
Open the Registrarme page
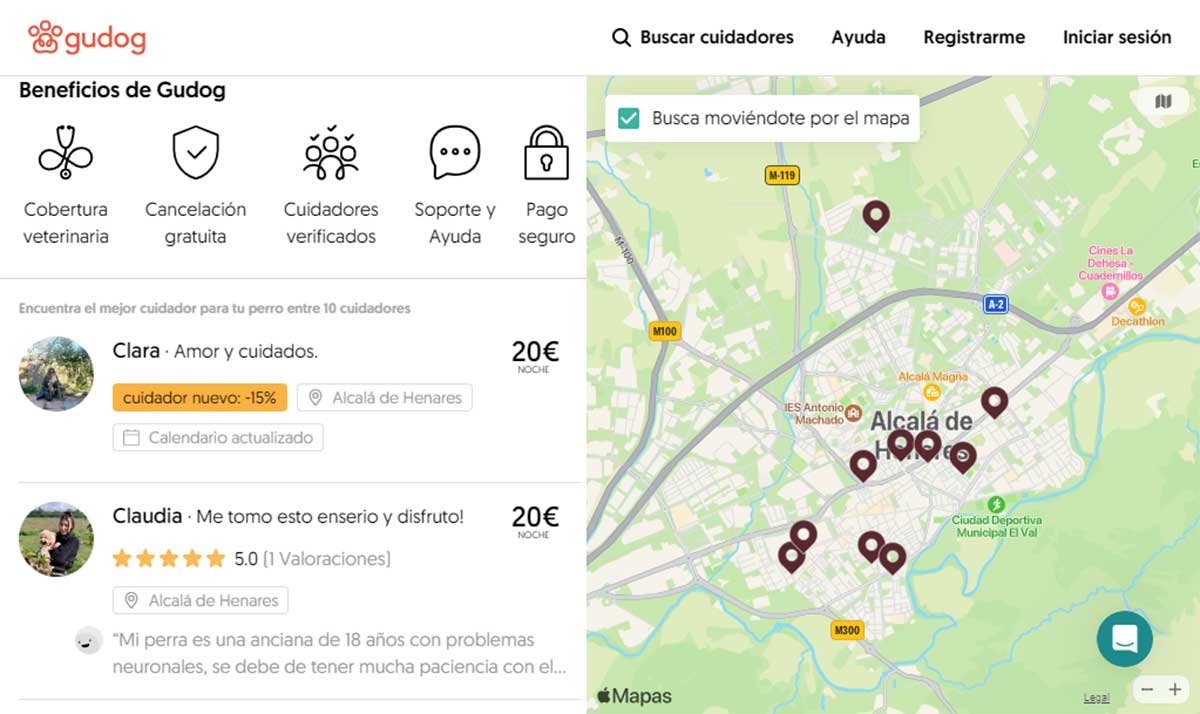click(973, 38)
